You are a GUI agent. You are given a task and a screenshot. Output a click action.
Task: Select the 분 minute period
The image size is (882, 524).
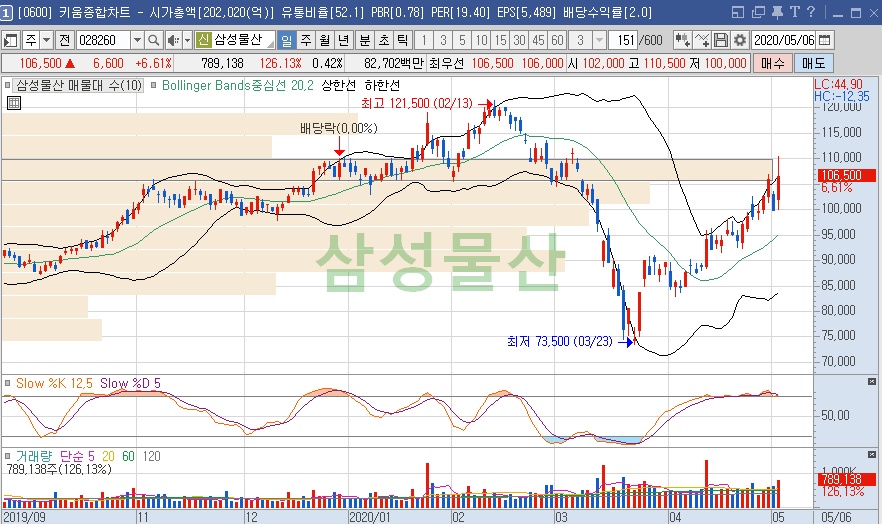(365, 40)
